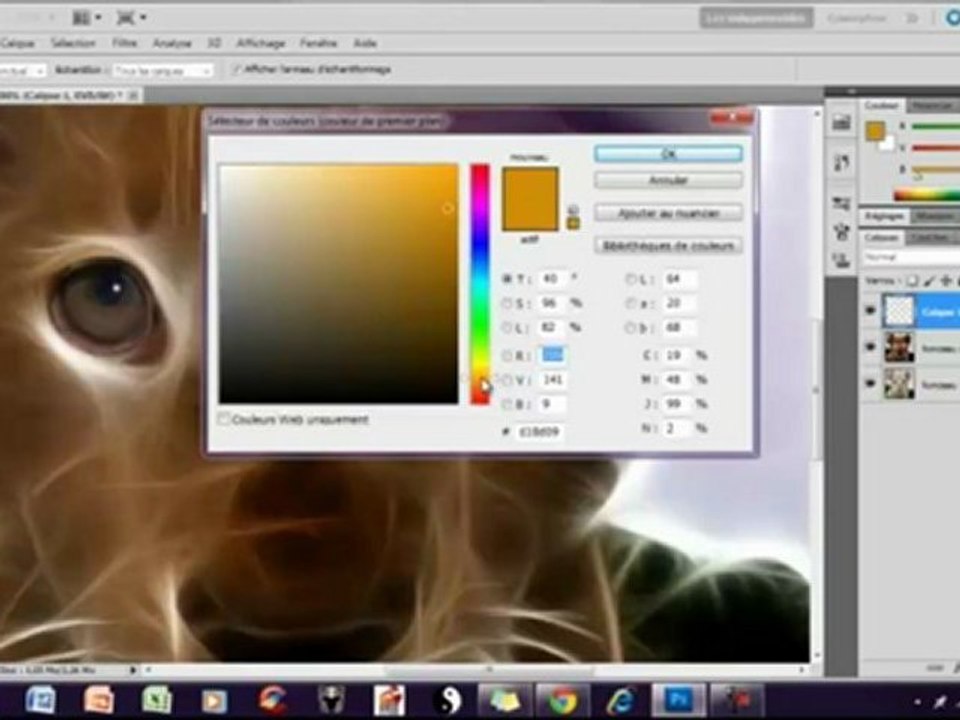The width and height of the screenshot is (960, 720).
Task: Click Annuler in the color picker dialog
Action: coord(669,180)
